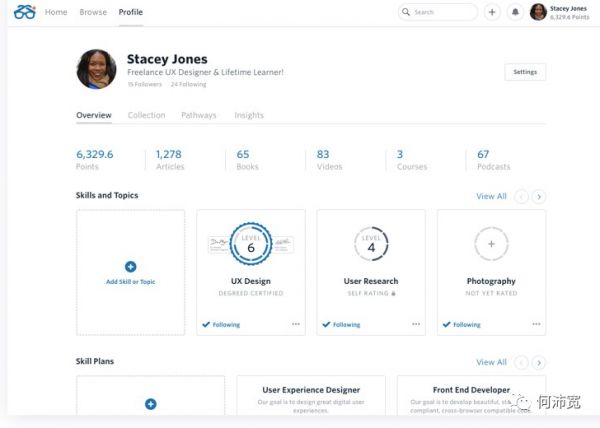Click the plus icon in Add Skill or Topic card
Viewport: 600px width, 428px height.
point(130,266)
